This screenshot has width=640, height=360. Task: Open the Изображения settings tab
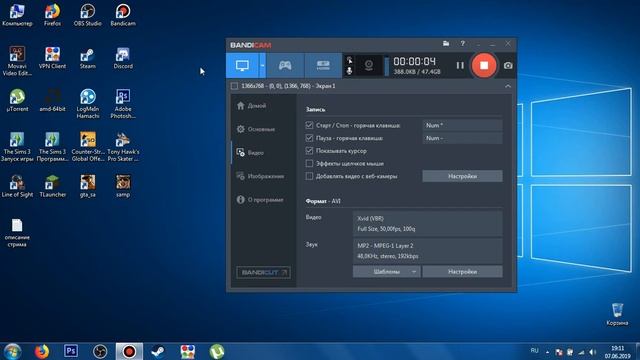tap(264, 176)
